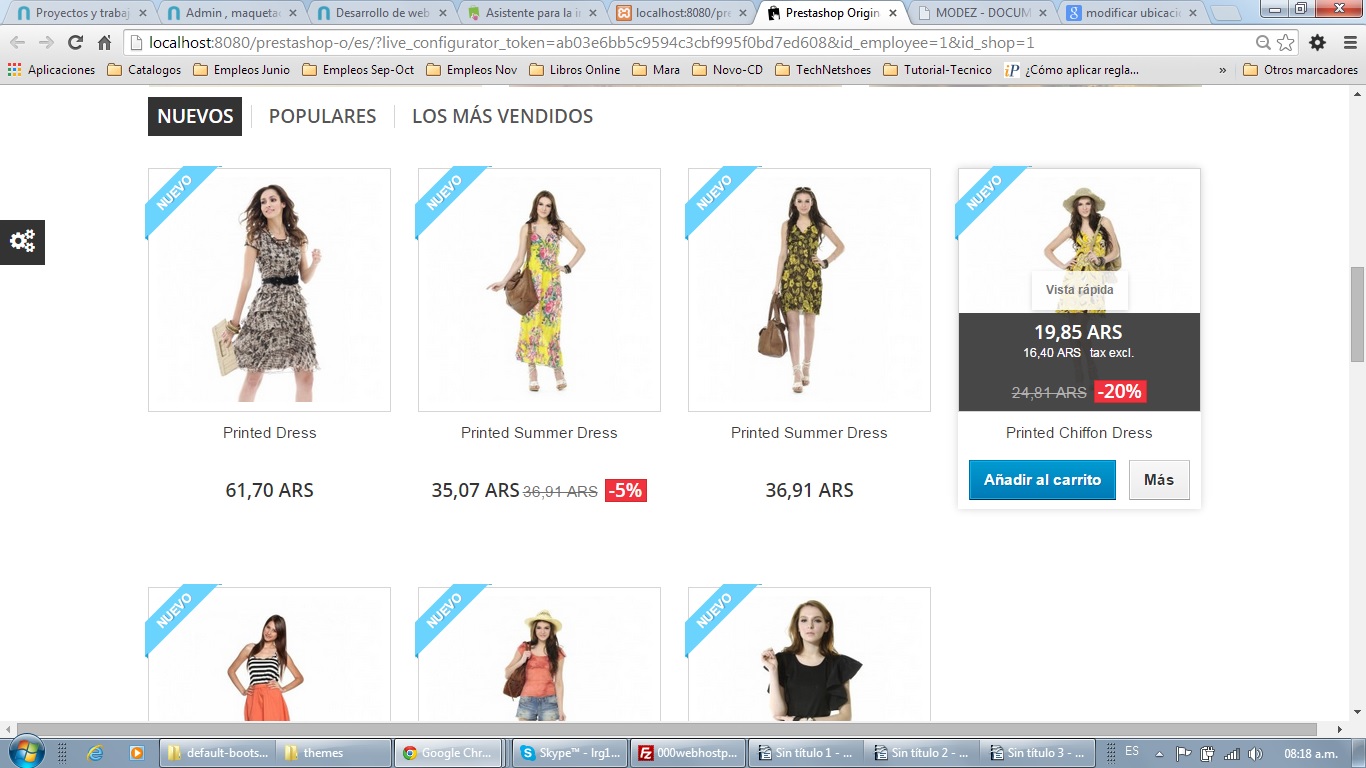Click the short yellow-black dress product image
This screenshot has height=768, width=1366.
809,290
